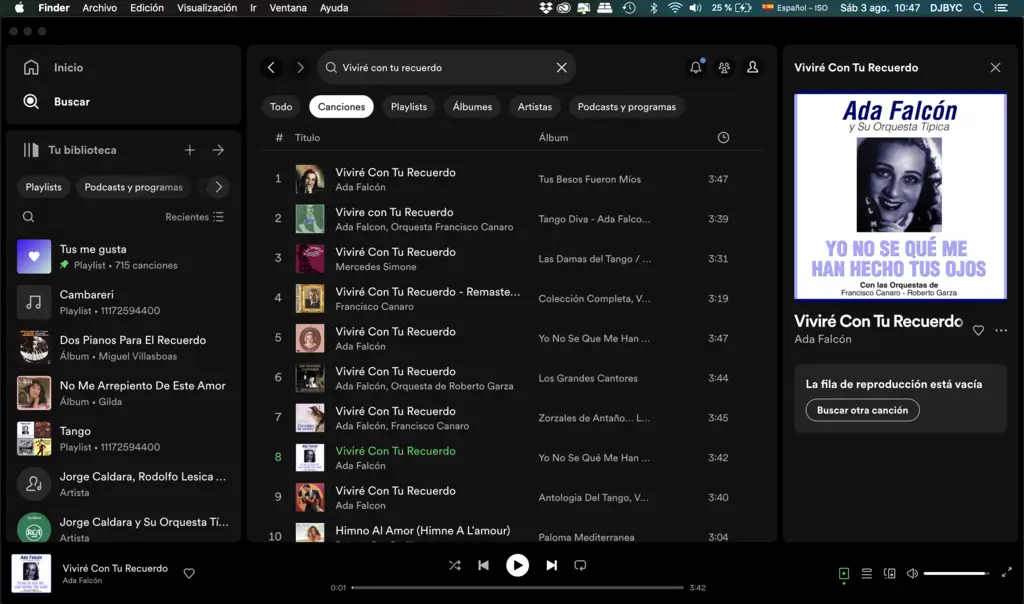The height and width of the screenshot is (604, 1024).
Task: Open Tango playlist in library
Action: (x=124, y=439)
